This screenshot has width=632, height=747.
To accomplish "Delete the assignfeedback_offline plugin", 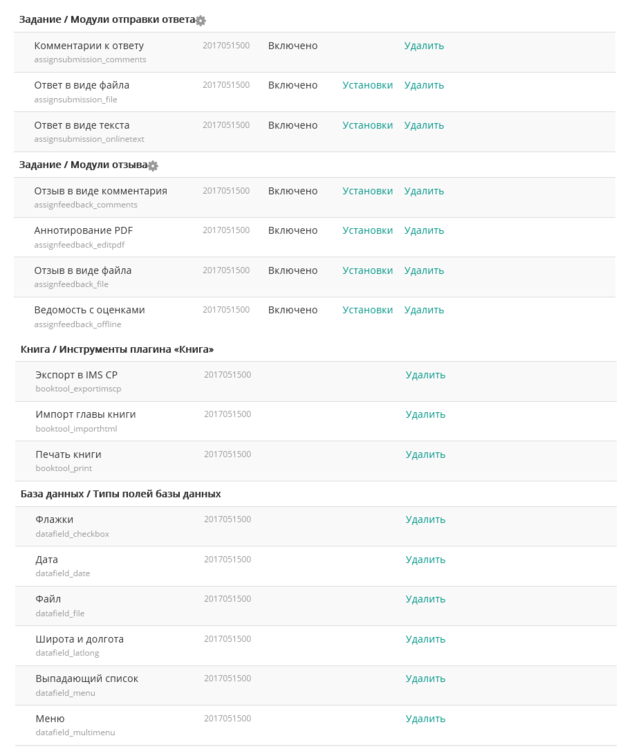I will [x=424, y=310].
